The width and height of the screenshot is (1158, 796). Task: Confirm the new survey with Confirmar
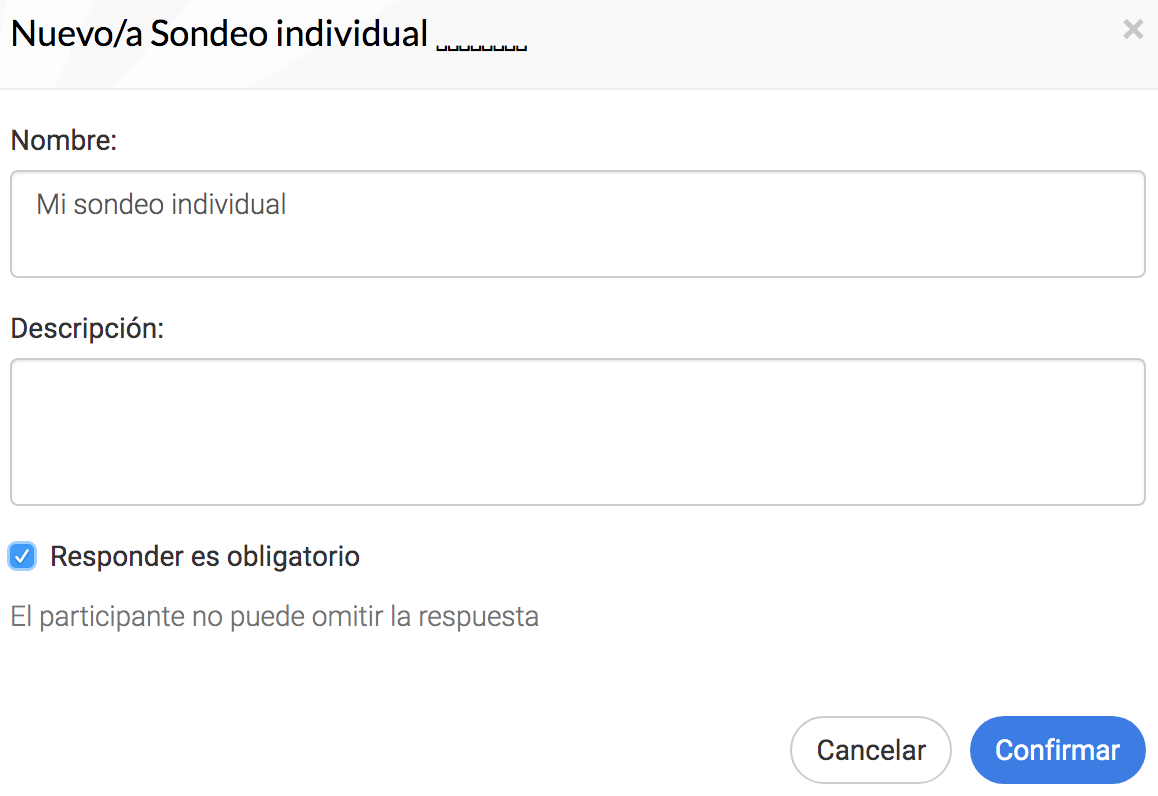[1058, 750]
